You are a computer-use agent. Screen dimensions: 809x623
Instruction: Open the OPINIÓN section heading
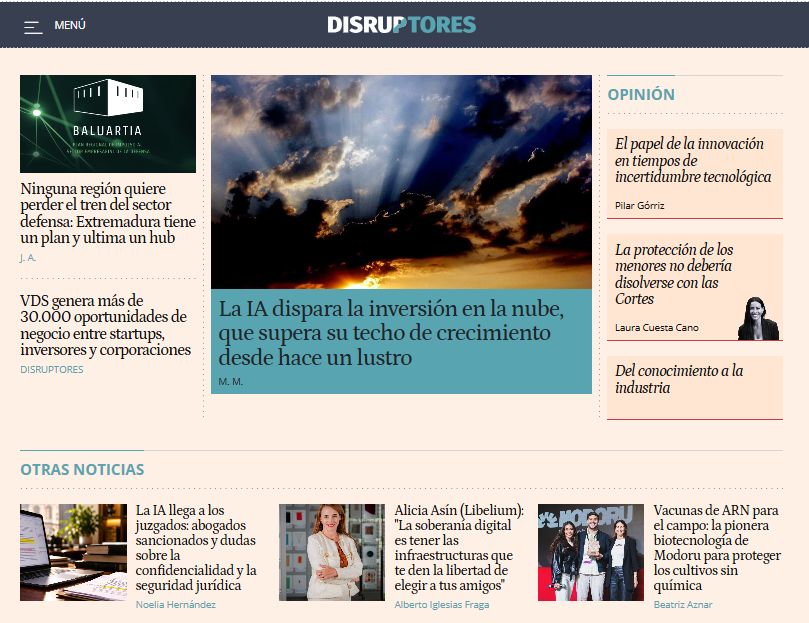click(x=641, y=95)
